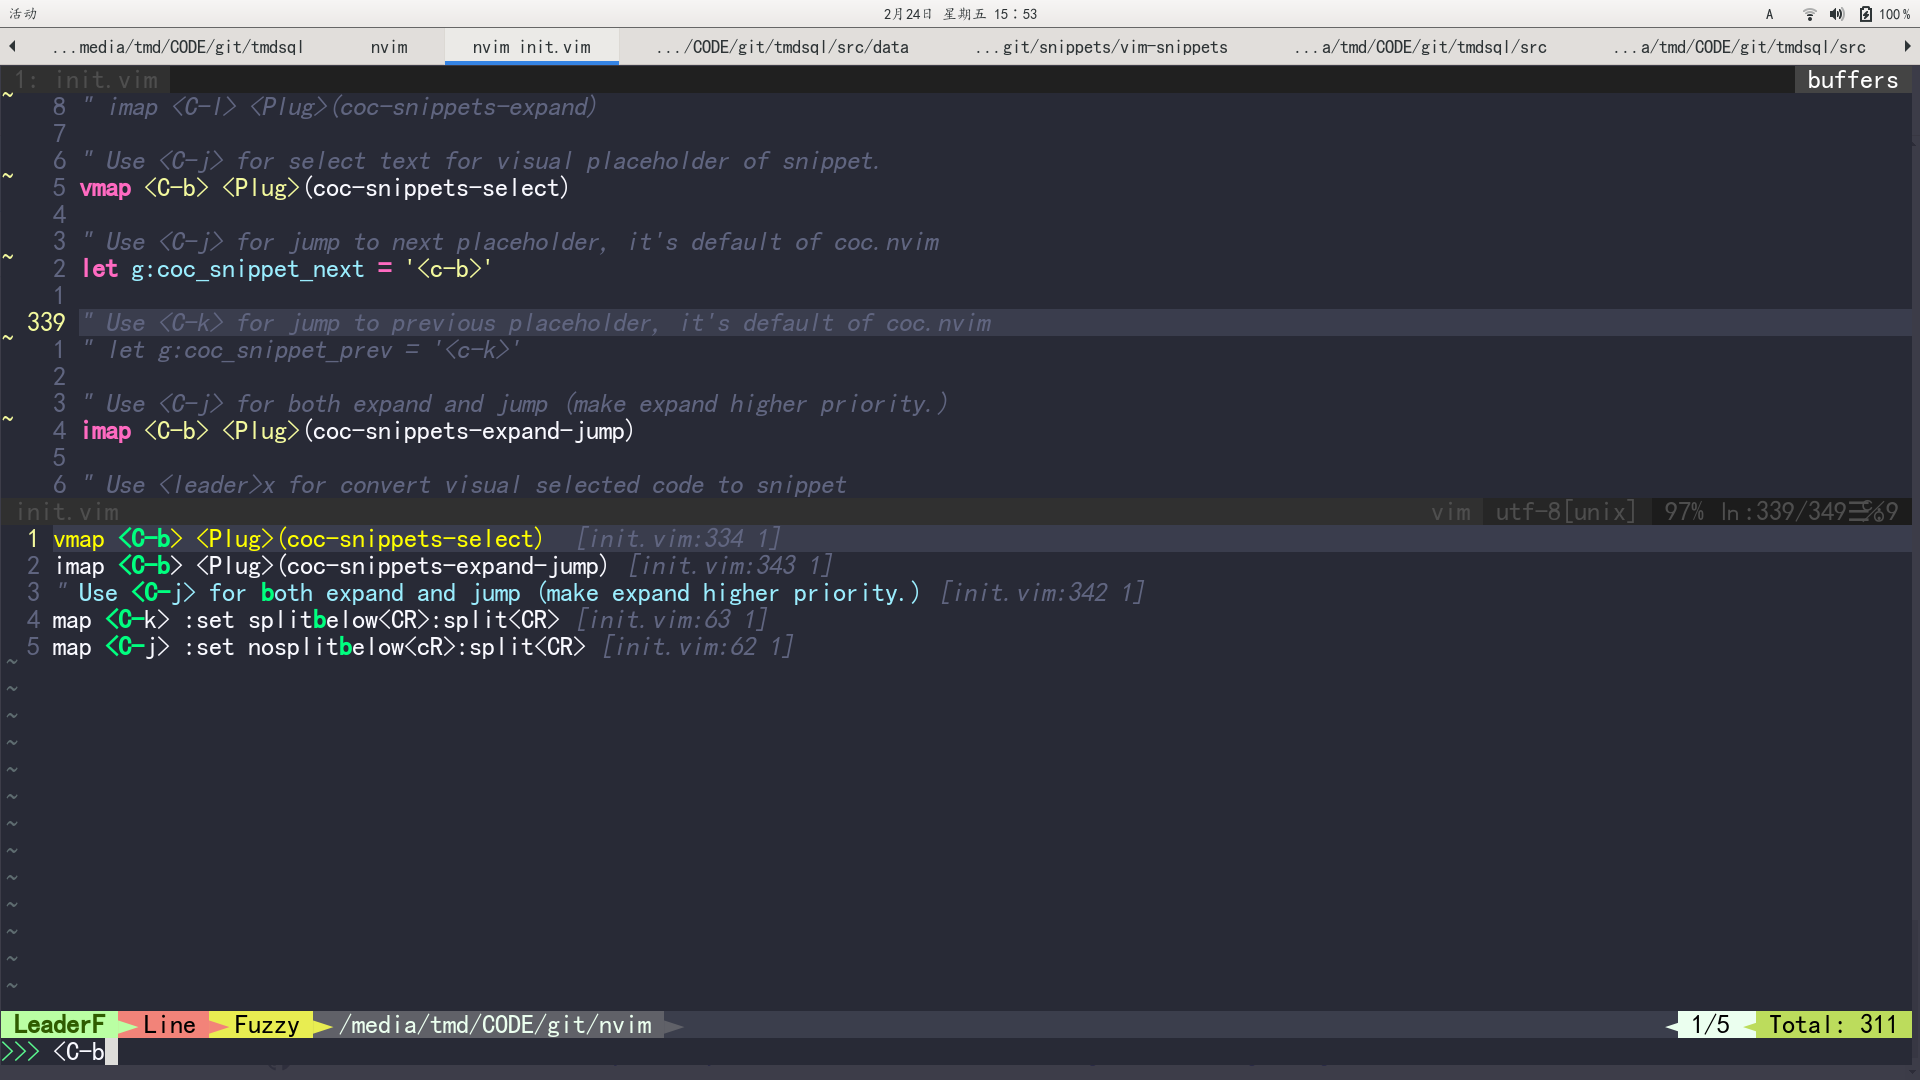Switch to the 'nvim' tab
This screenshot has height=1080, width=1920.
389,46
